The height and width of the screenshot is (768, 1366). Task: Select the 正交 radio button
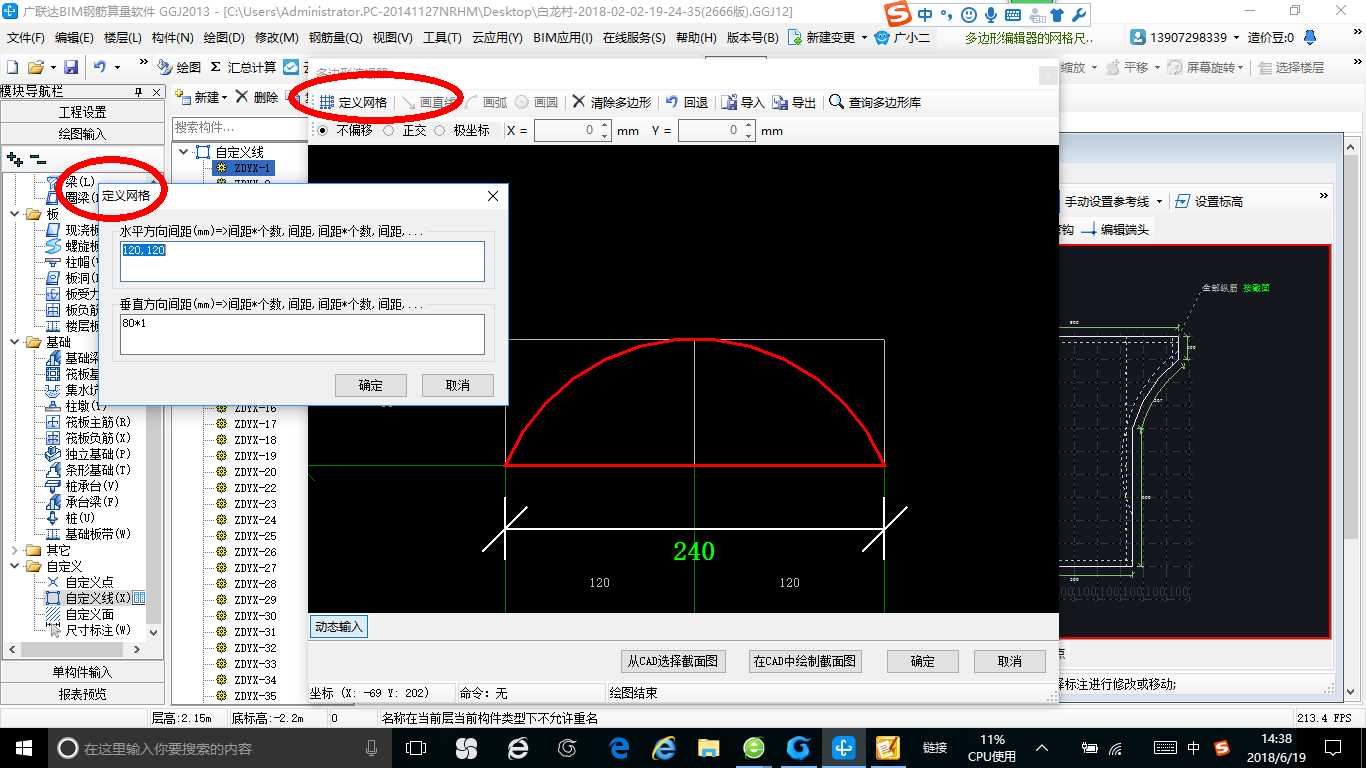click(388, 130)
